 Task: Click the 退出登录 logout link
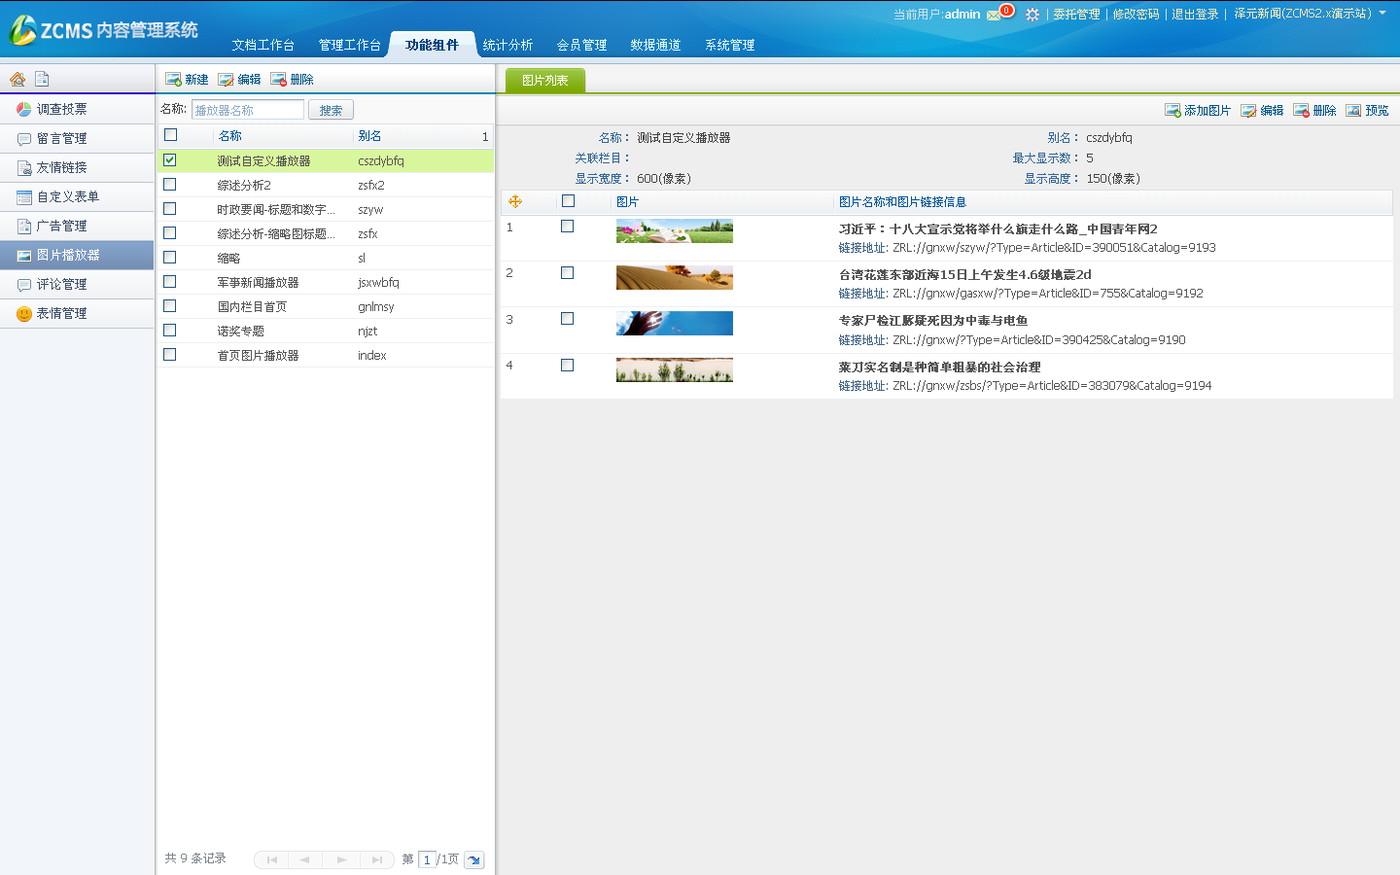1195,14
